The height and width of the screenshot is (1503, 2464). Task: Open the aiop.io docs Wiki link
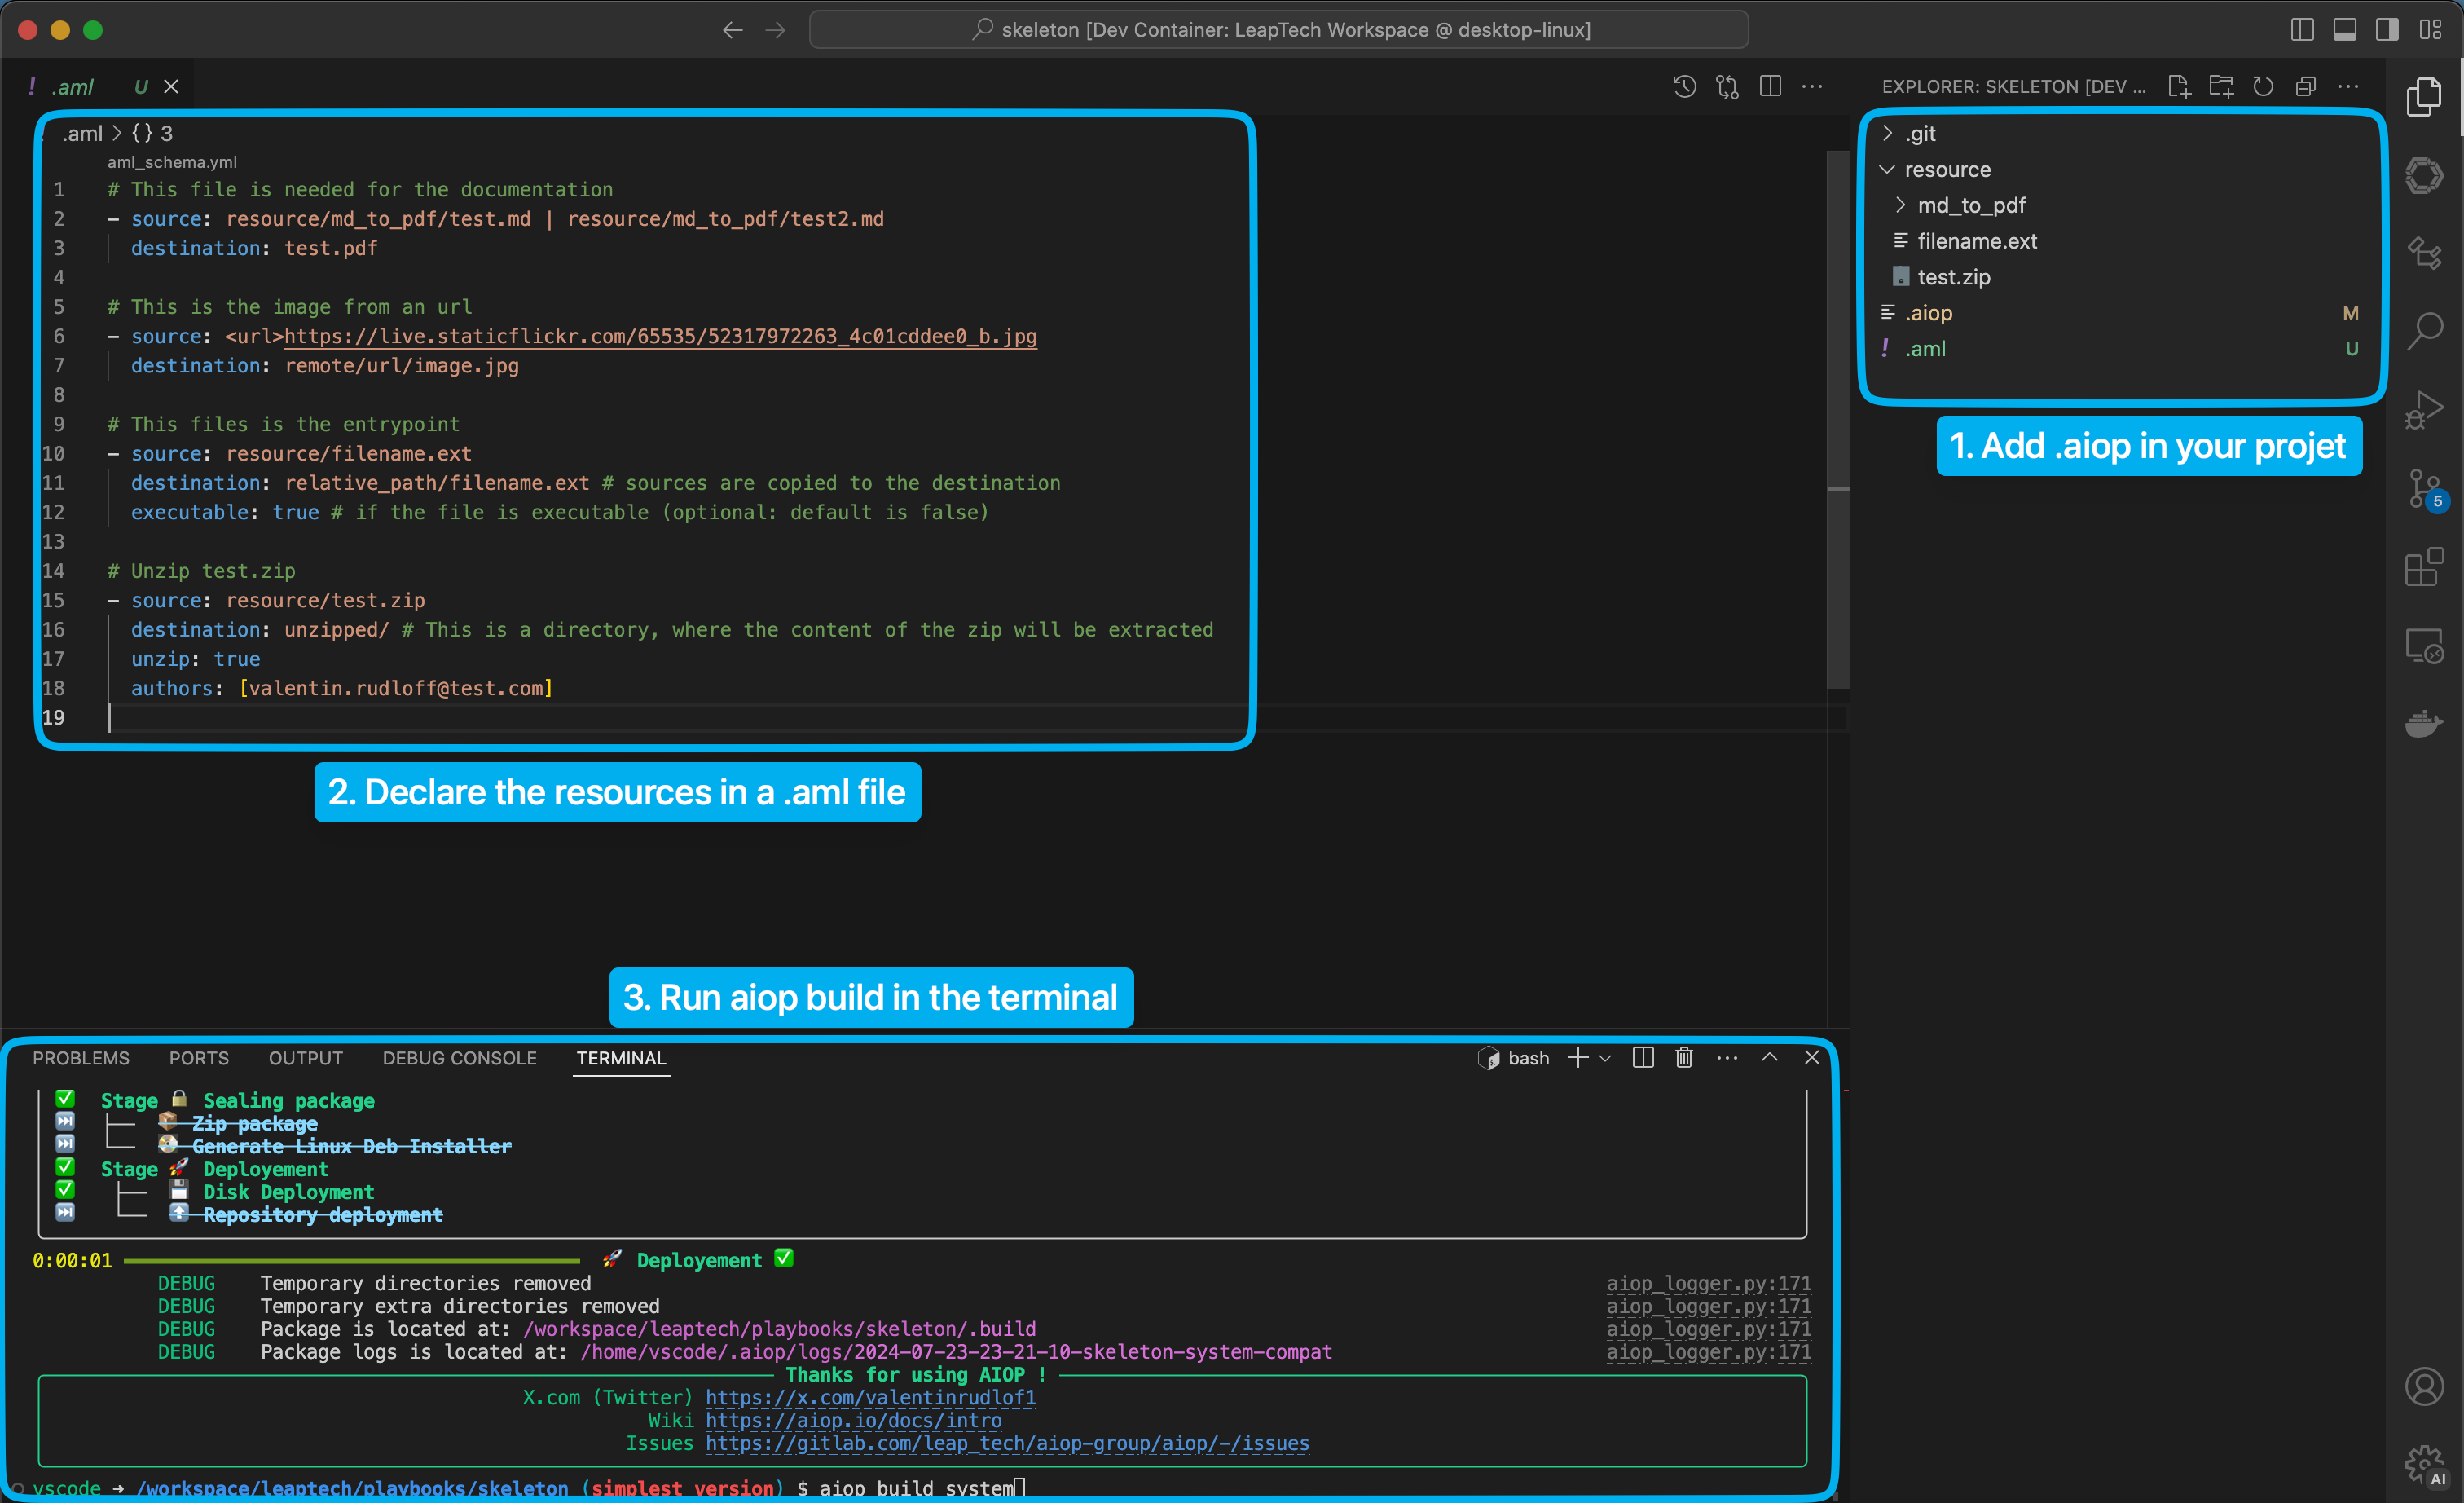pyautogui.click(x=853, y=1419)
